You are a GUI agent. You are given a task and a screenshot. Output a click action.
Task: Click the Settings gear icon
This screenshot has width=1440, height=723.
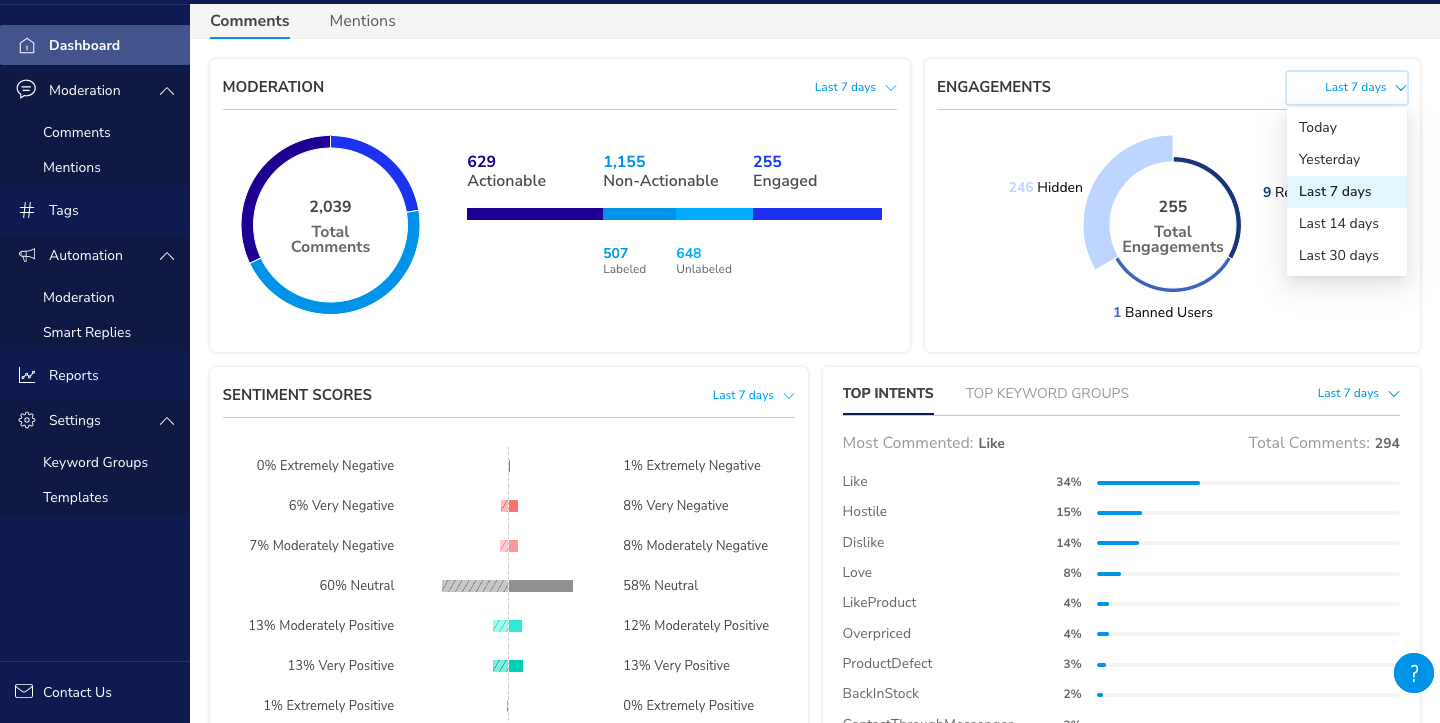pyautogui.click(x=27, y=420)
